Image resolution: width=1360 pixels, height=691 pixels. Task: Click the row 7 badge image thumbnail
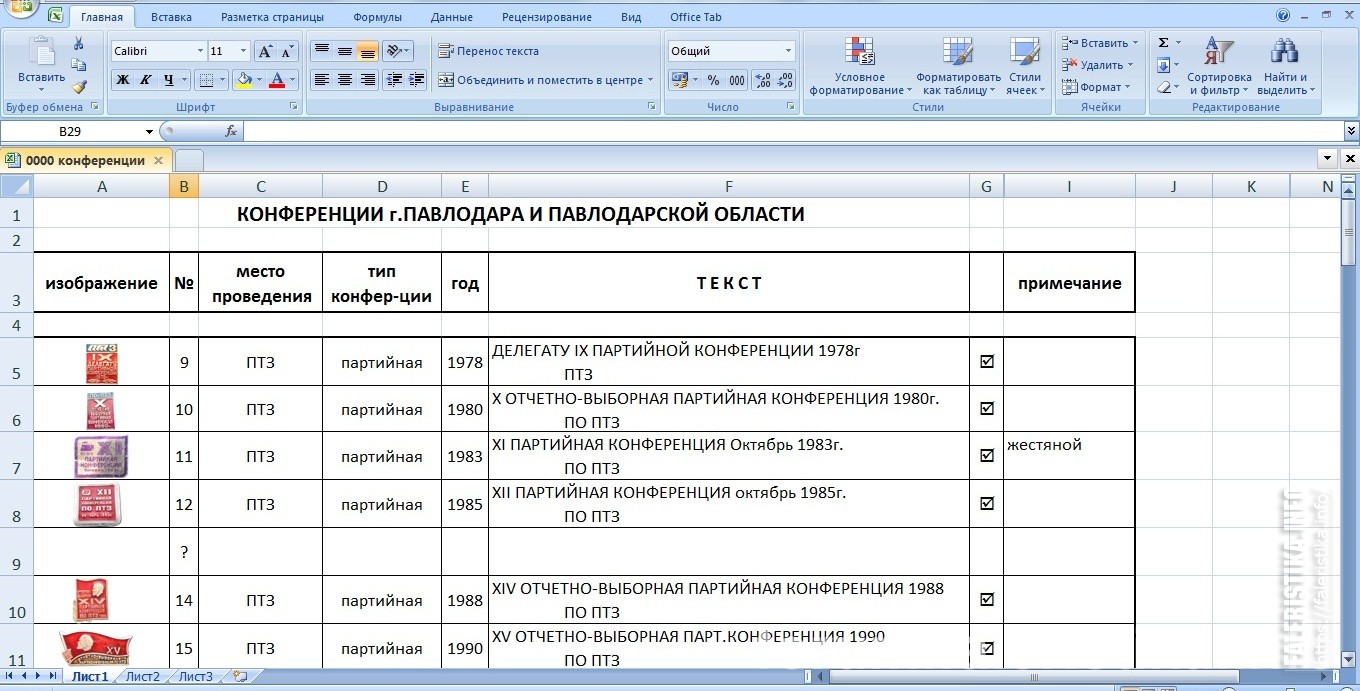101,456
